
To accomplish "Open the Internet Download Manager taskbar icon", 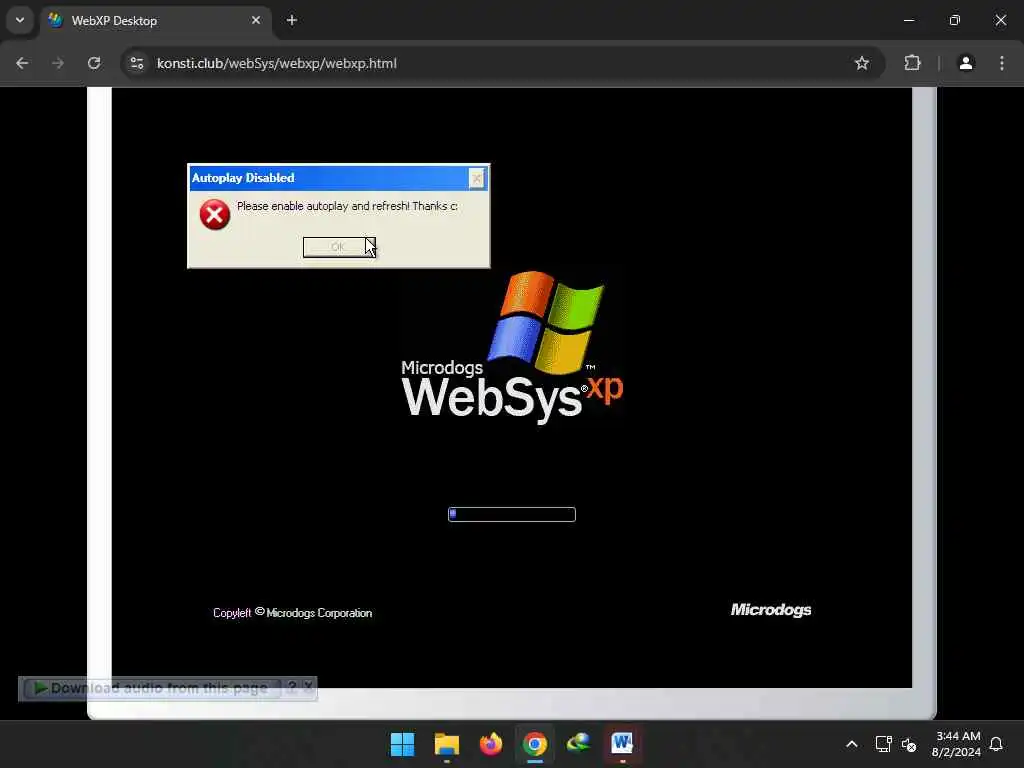I will tap(579, 744).
